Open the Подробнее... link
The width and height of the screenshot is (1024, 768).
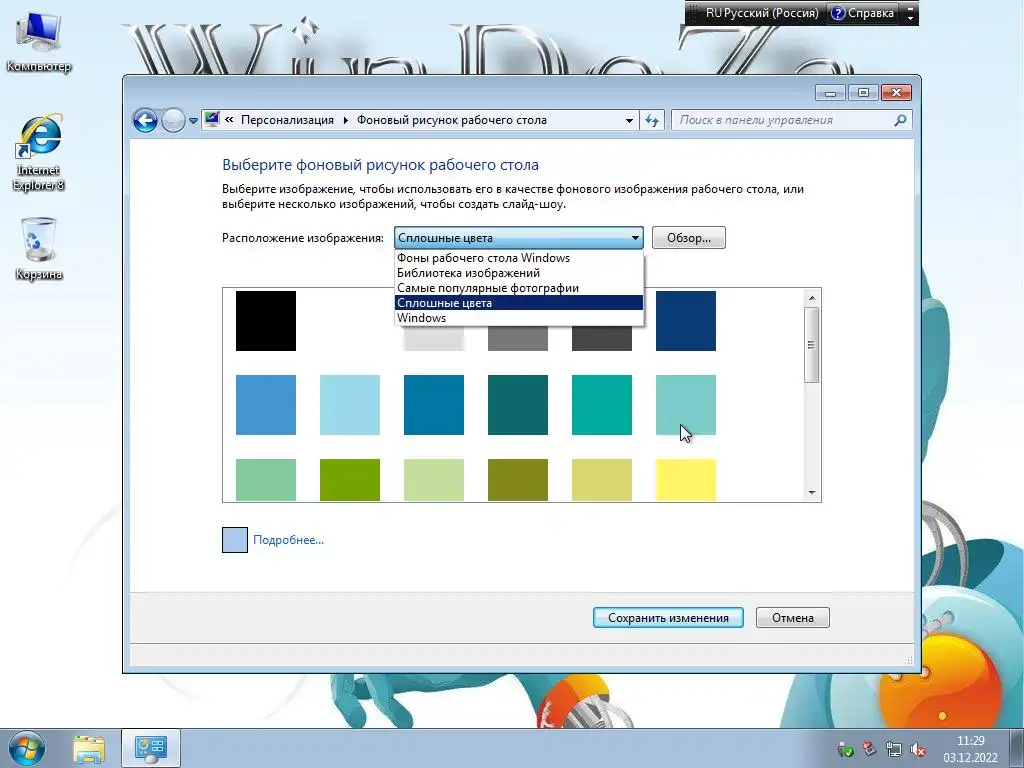coord(288,540)
